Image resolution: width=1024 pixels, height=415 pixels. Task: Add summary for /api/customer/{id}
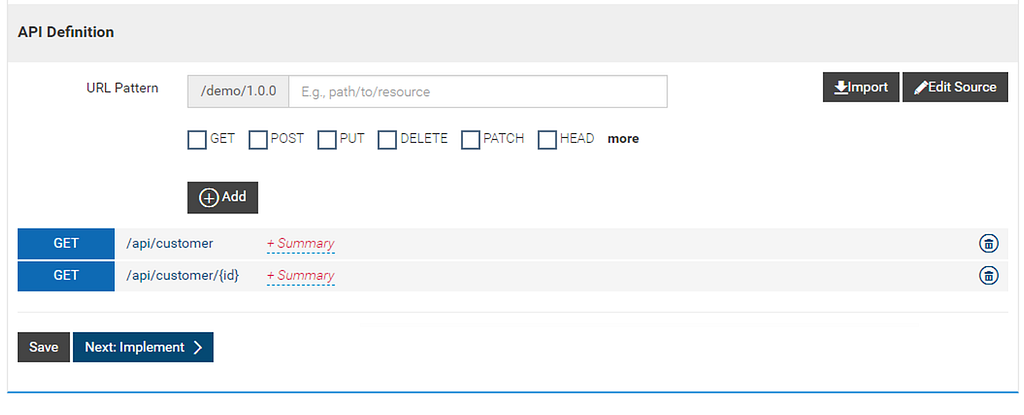click(300, 276)
